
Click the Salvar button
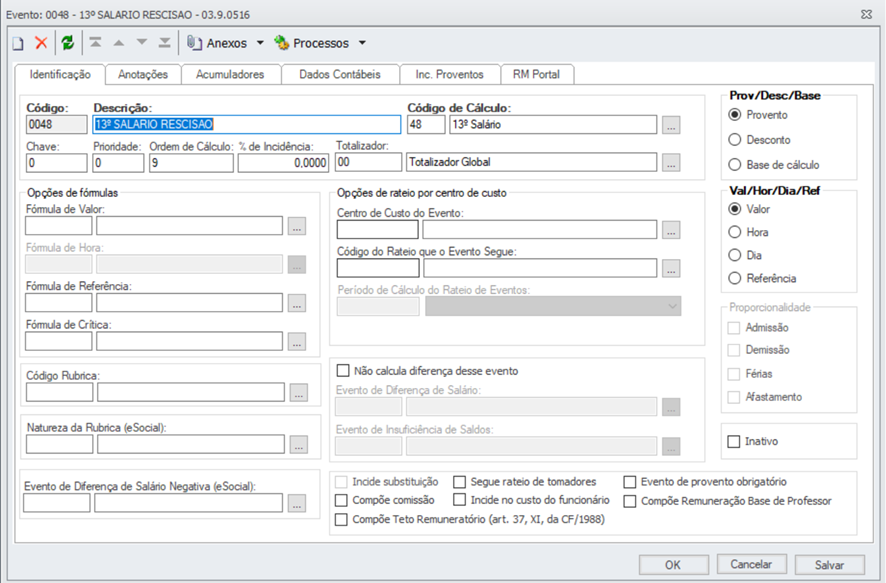point(829,564)
